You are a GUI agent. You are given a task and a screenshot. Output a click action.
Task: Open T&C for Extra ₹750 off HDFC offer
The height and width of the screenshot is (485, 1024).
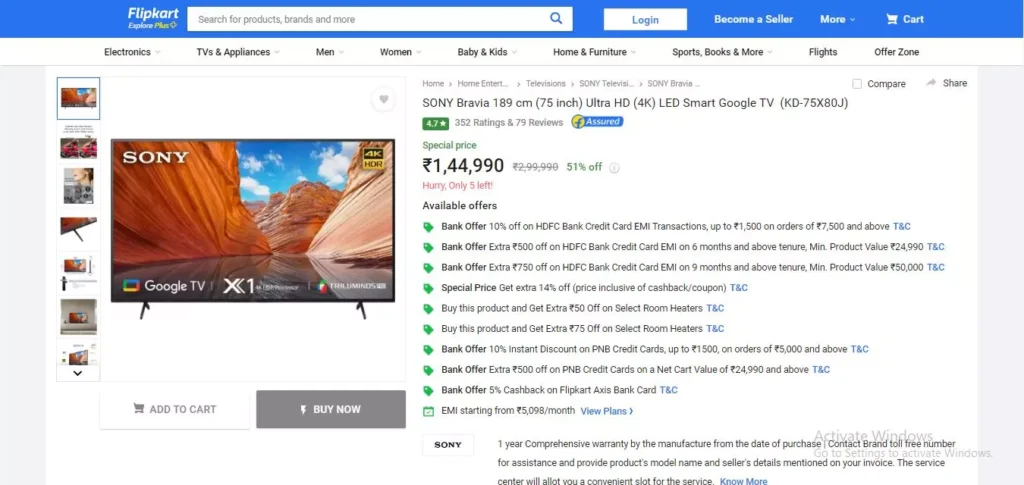coord(936,267)
